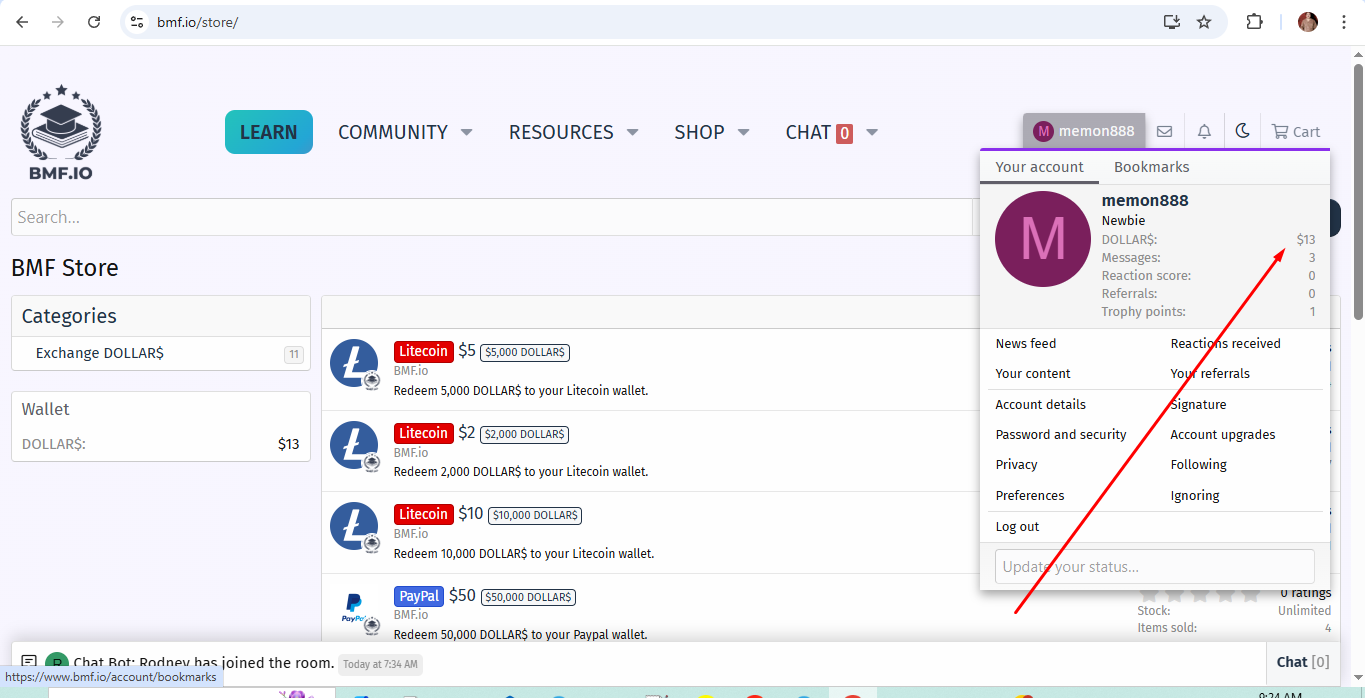Click the browser forward arrow
The width and height of the screenshot is (1365, 698).
pos(58,22)
